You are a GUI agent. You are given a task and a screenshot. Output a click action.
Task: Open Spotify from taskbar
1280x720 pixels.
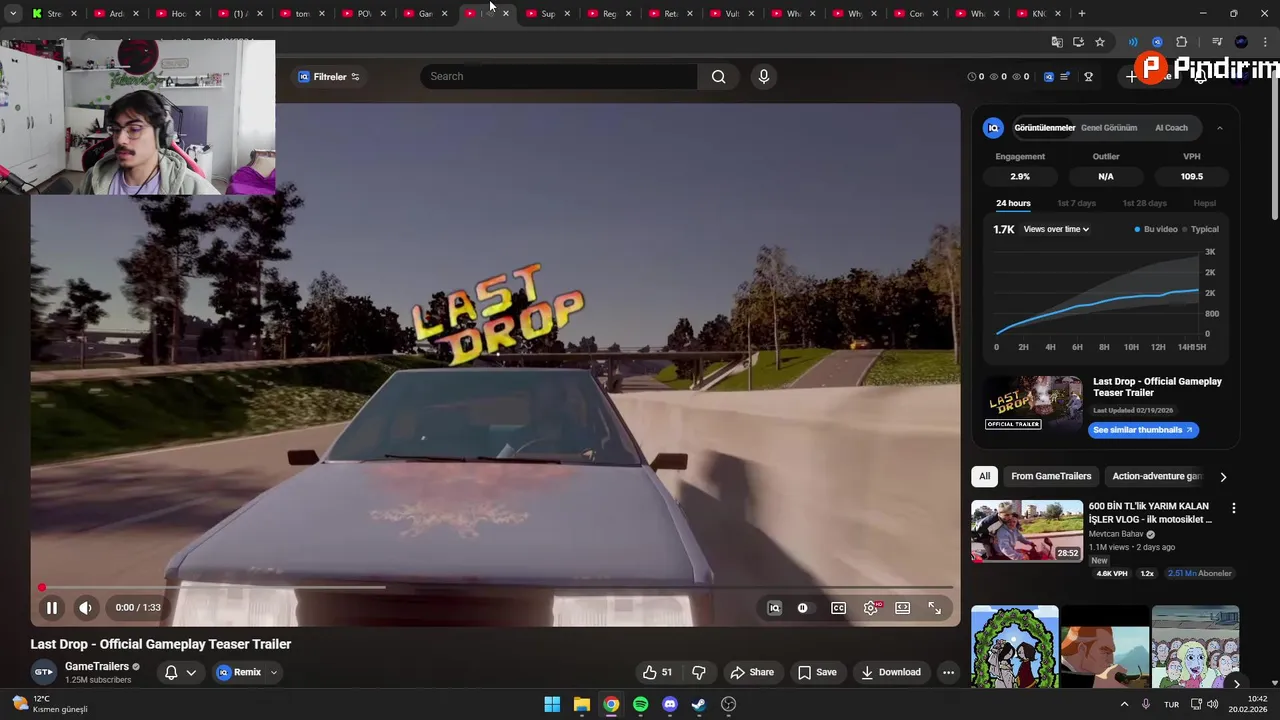click(641, 704)
